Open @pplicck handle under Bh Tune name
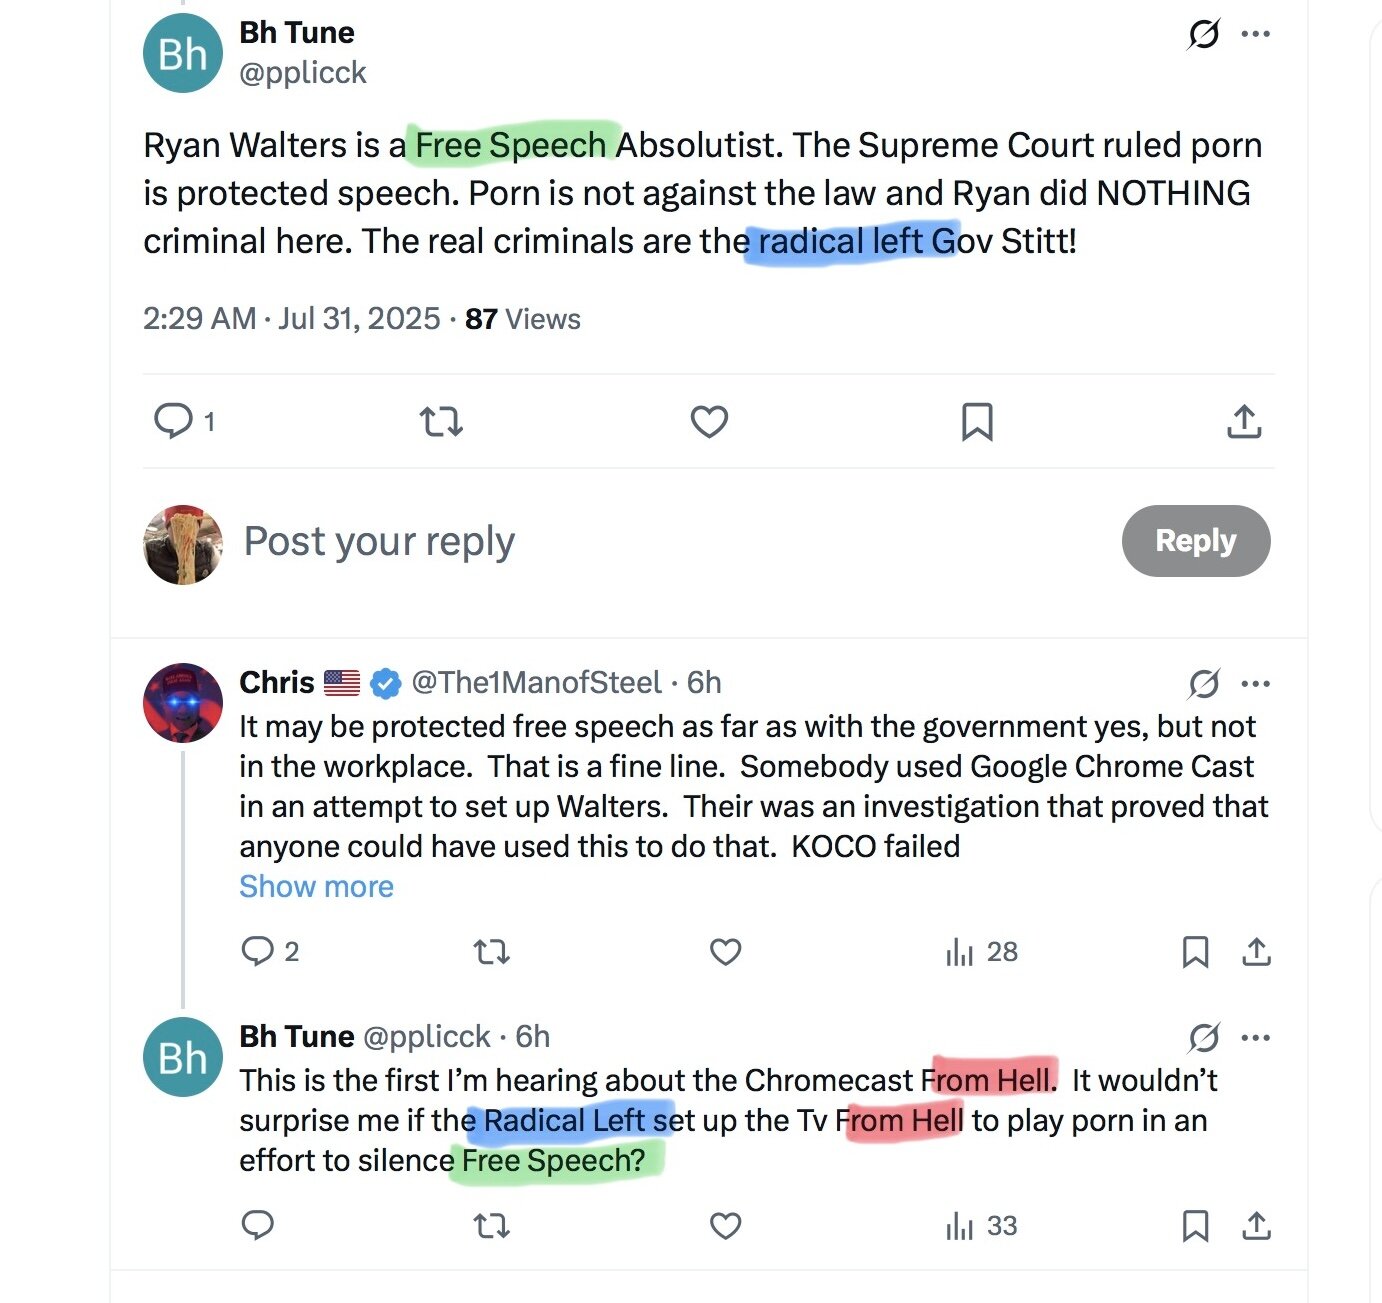This screenshot has height=1303, width=1382. pos(303,73)
